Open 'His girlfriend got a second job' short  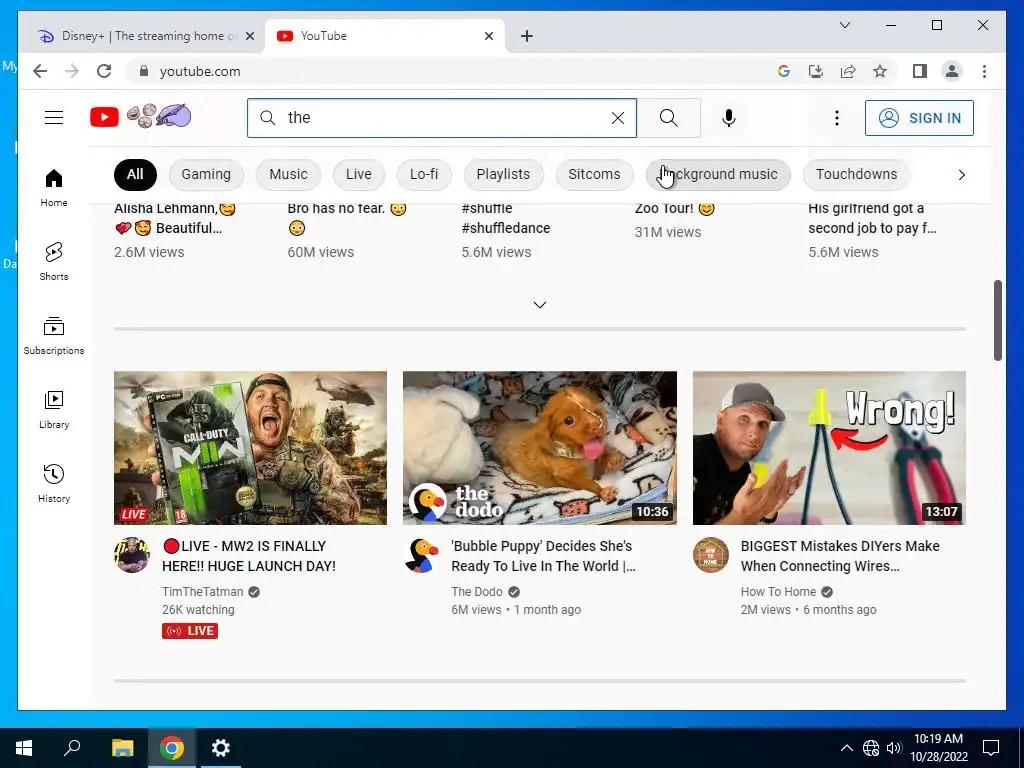pos(872,218)
